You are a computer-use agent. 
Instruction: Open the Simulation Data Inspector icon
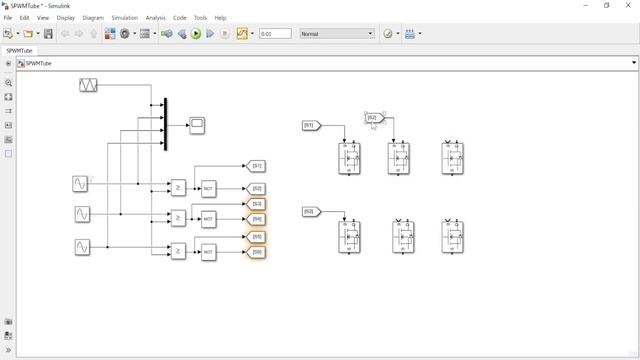pos(242,33)
